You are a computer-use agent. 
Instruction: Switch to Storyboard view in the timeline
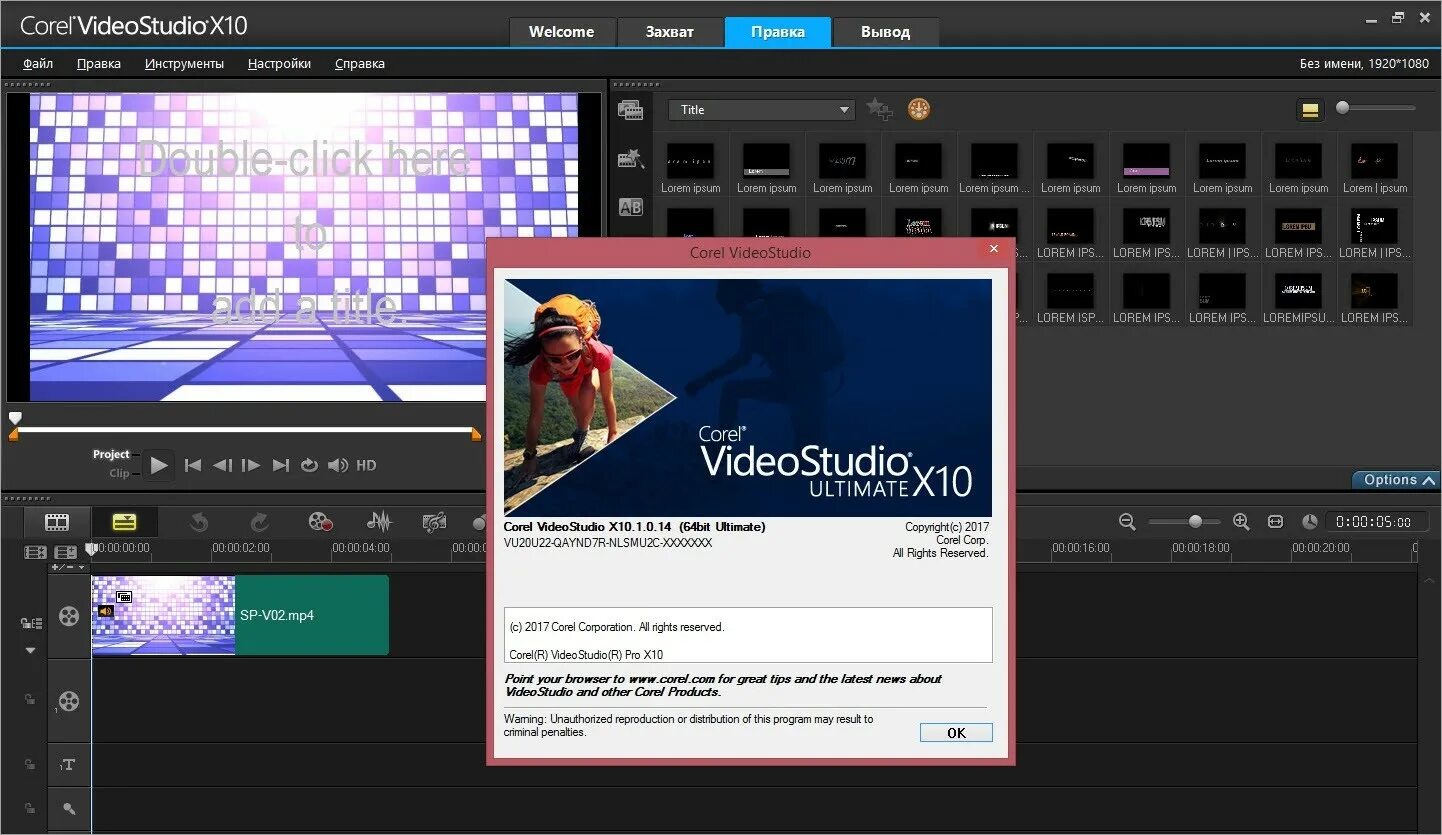click(x=57, y=522)
